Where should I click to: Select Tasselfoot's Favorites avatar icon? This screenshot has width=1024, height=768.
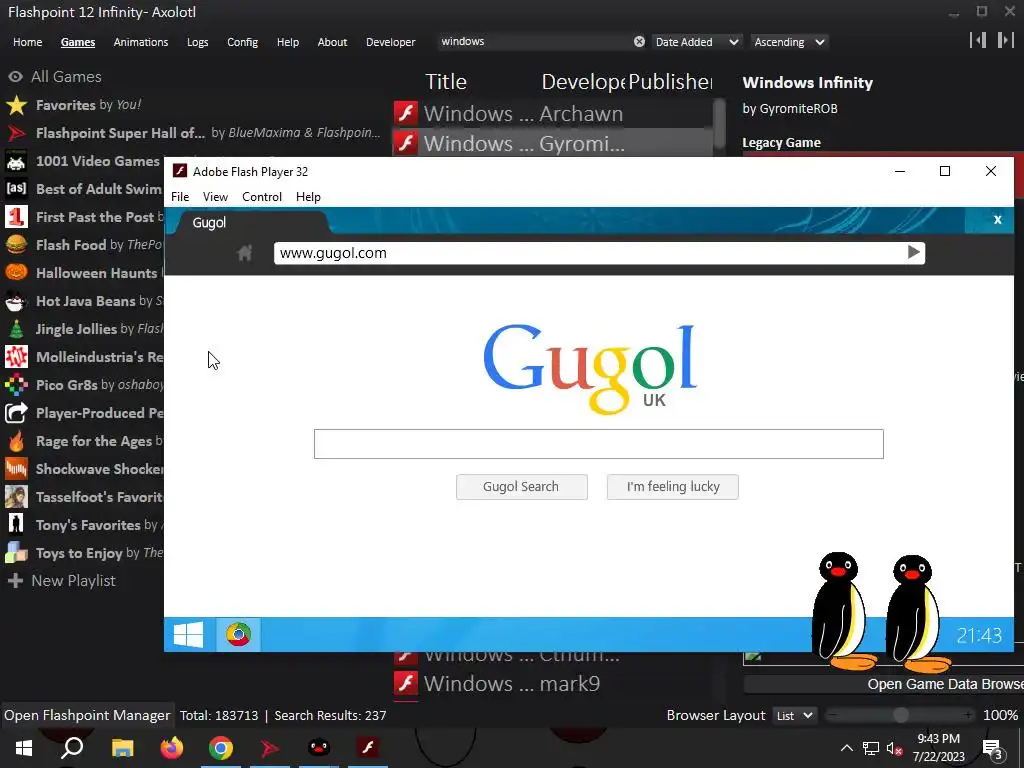16,497
